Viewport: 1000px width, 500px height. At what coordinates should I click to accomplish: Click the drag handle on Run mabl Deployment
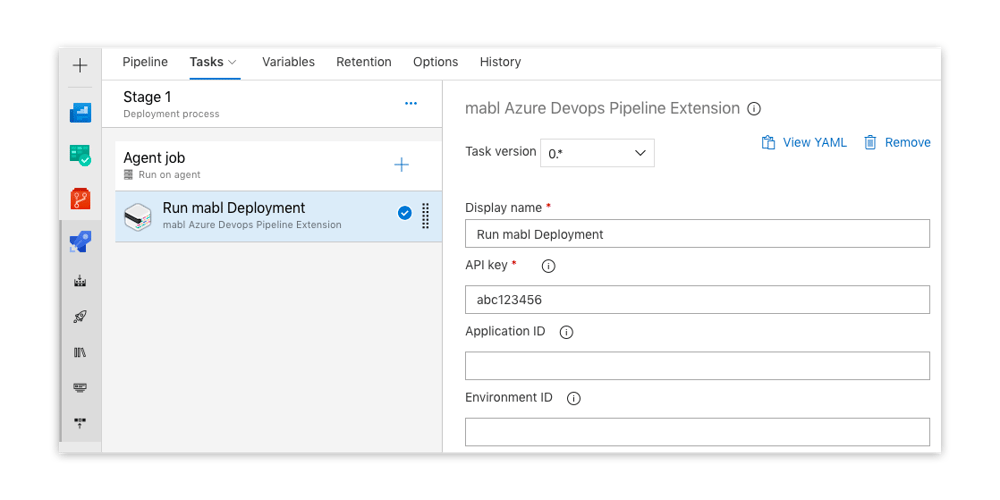point(425,216)
